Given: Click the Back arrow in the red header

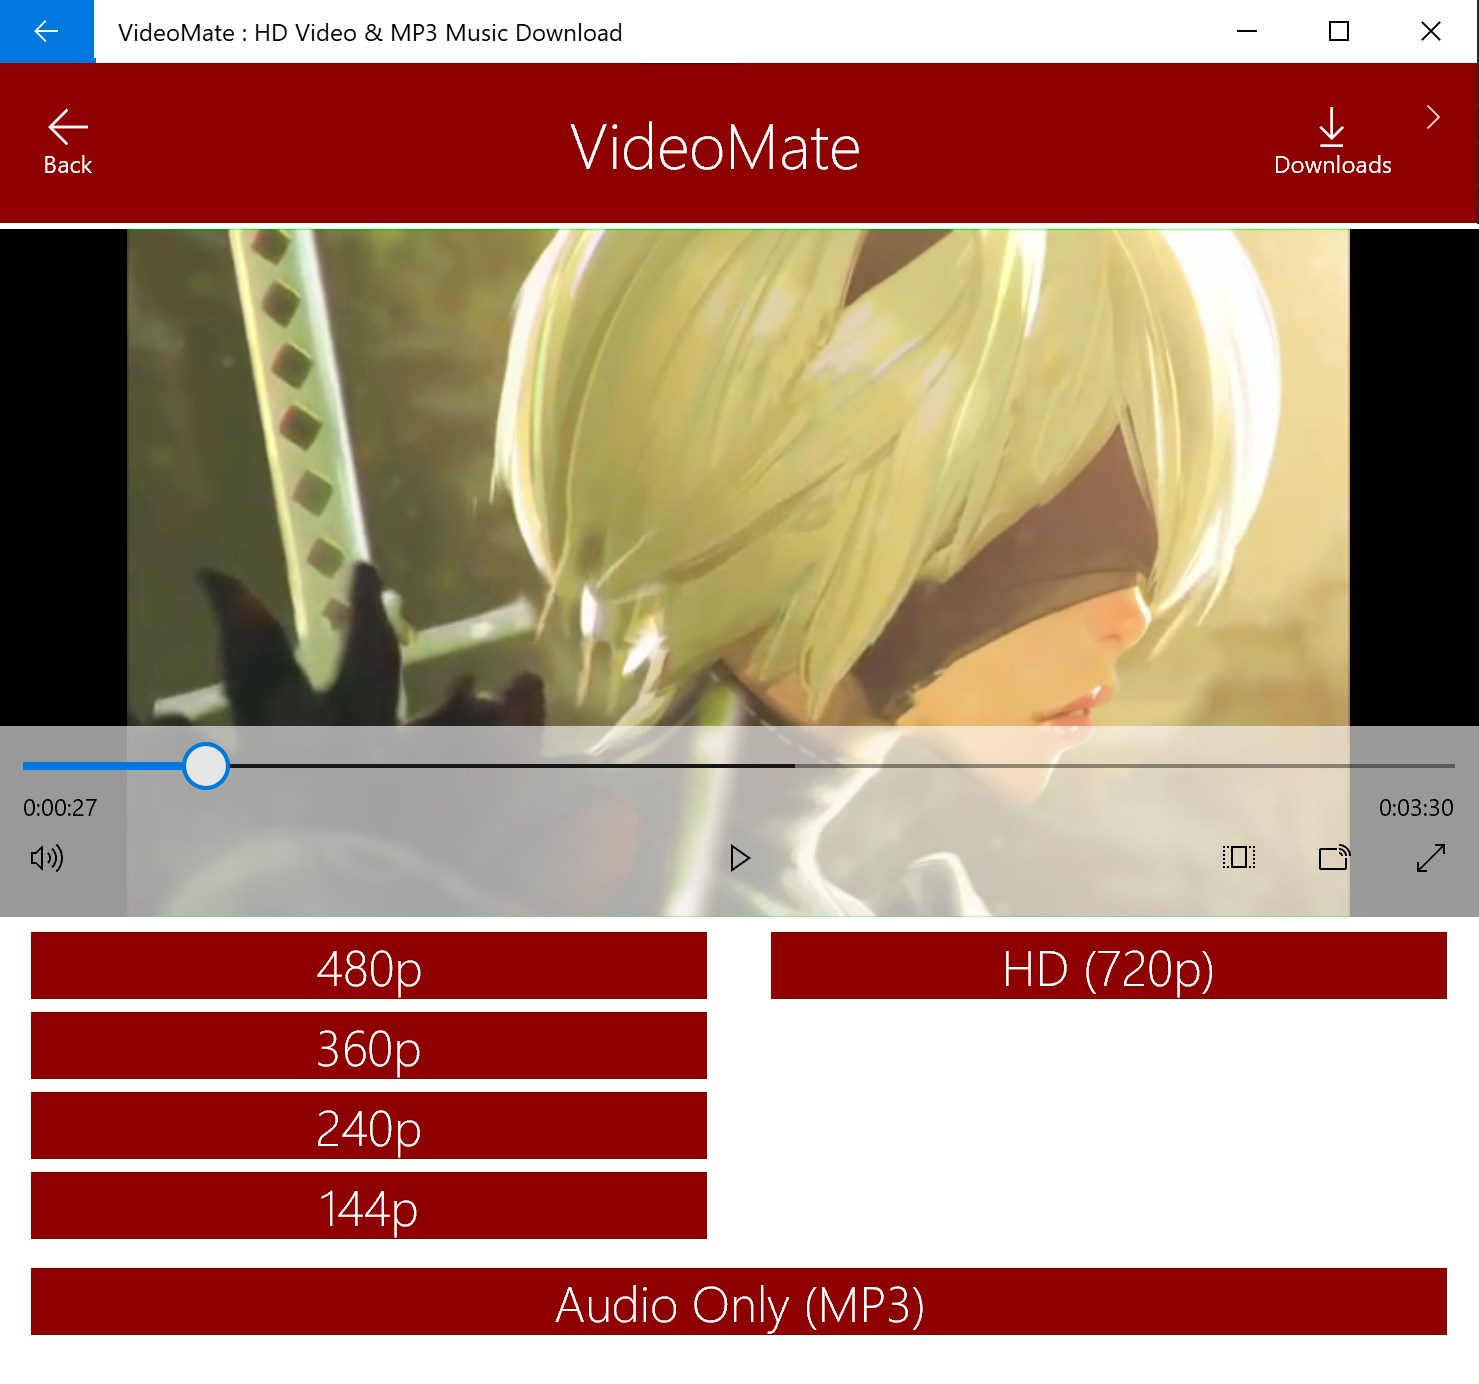Looking at the screenshot, I should click(x=67, y=142).
